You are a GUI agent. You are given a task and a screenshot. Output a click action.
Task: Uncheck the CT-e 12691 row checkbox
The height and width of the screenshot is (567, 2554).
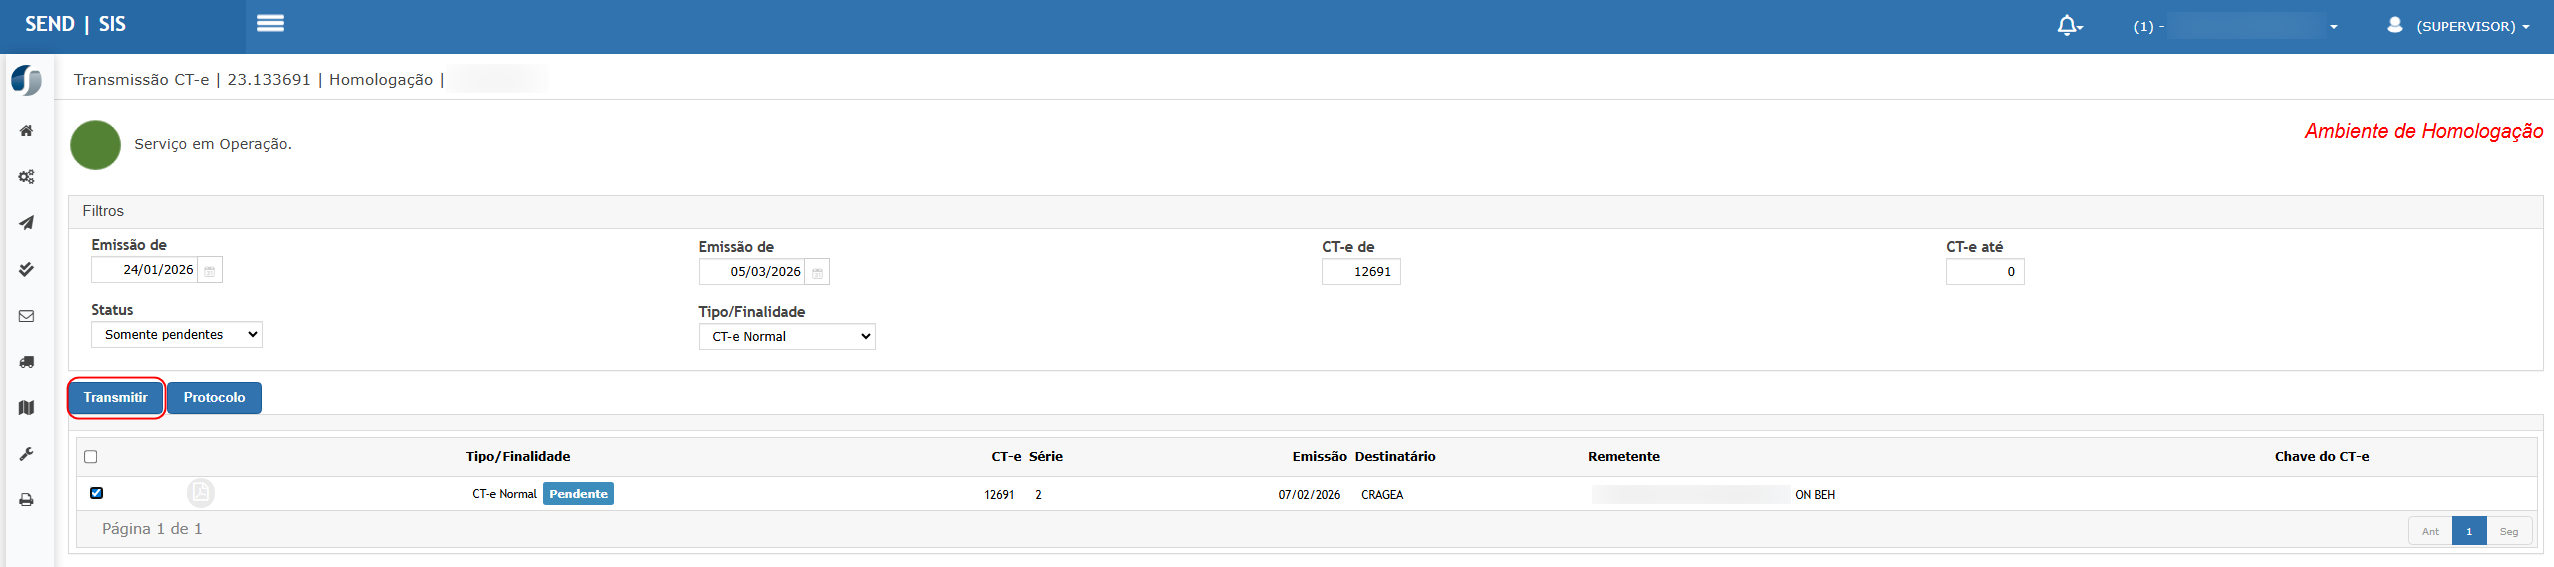tap(97, 493)
